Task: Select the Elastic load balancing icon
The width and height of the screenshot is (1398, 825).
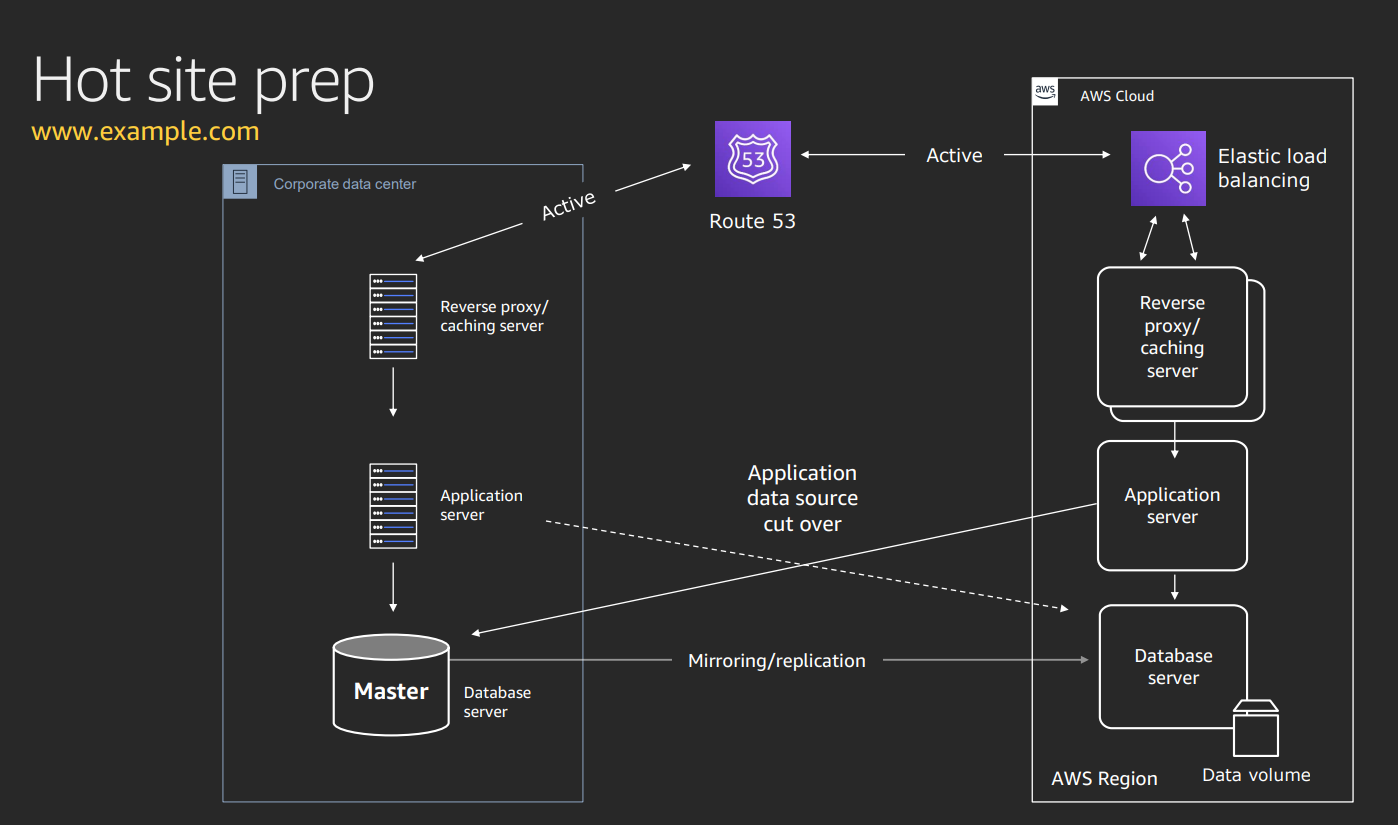Action: tap(1168, 168)
